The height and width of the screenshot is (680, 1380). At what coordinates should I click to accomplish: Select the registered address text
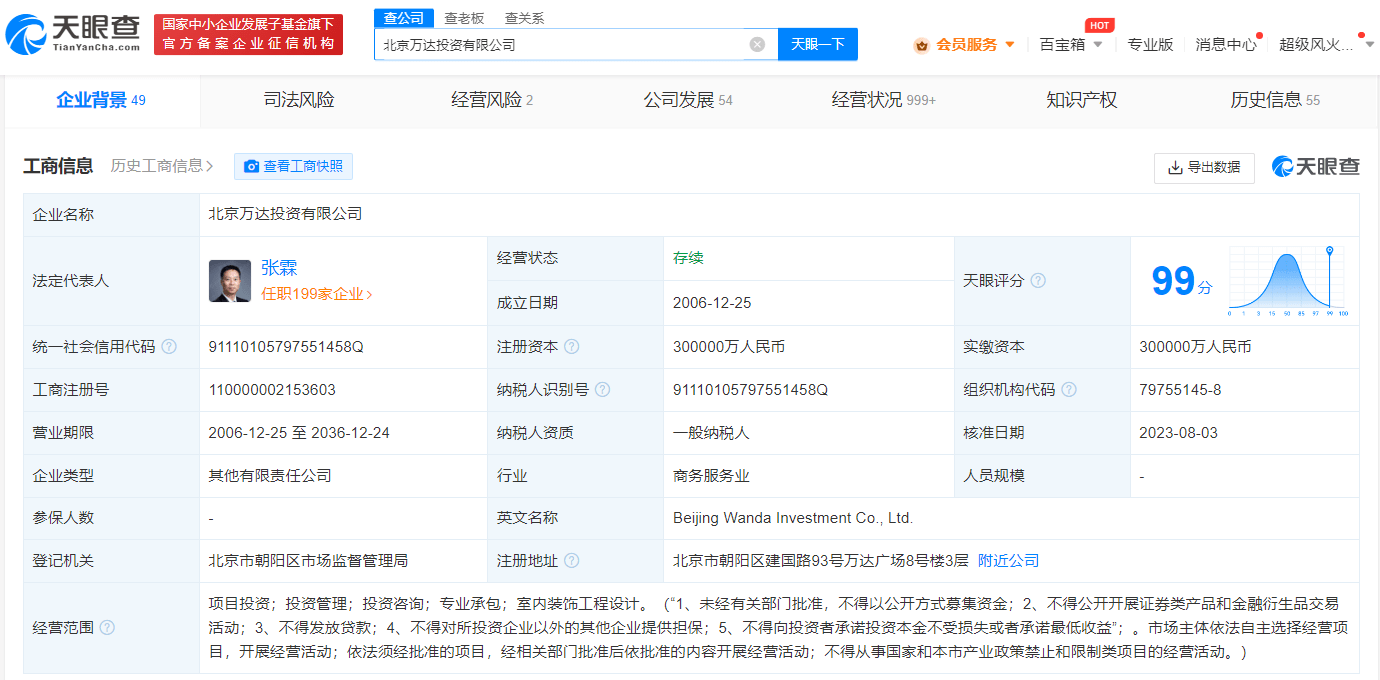(x=821, y=561)
